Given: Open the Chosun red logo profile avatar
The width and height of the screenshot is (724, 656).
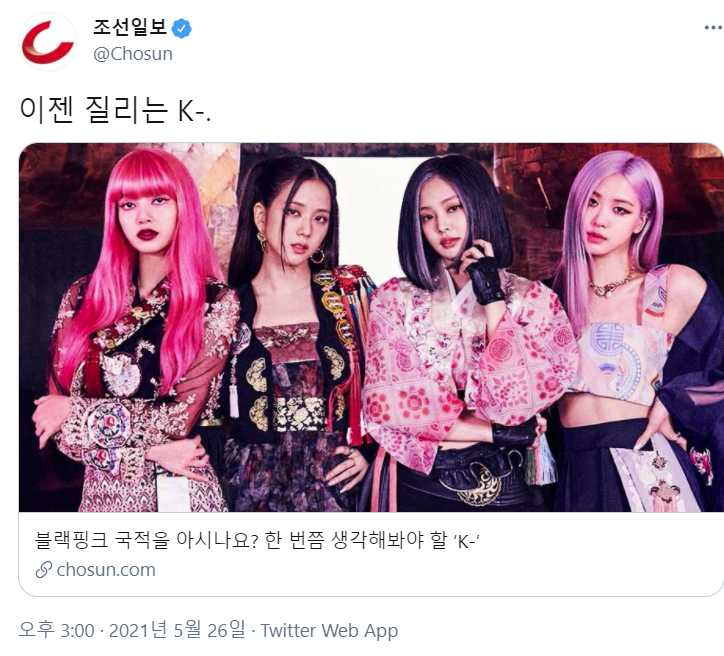Looking at the screenshot, I should pos(47,42).
